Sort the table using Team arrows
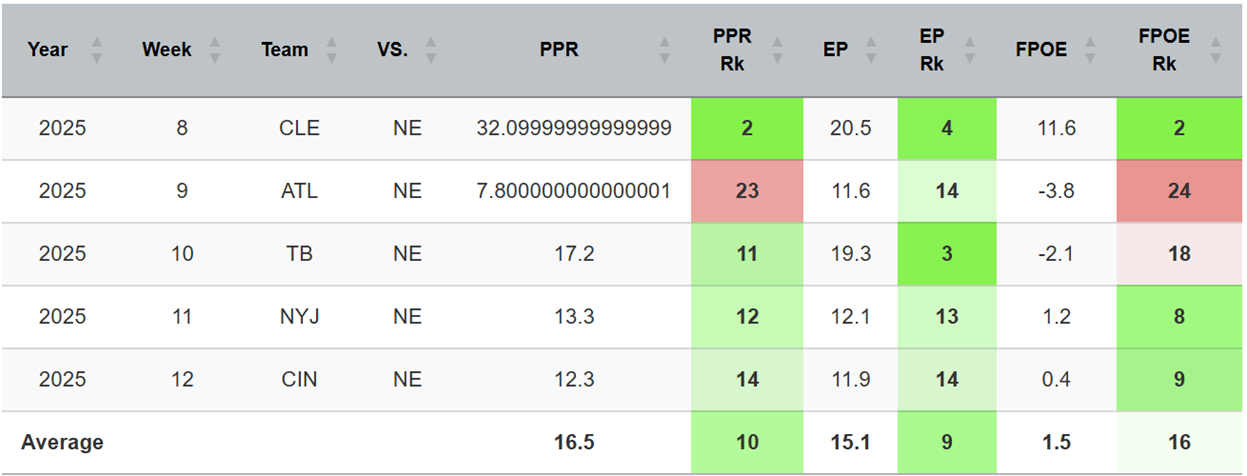Viewport: 1247px width, 476px height. (x=332, y=50)
